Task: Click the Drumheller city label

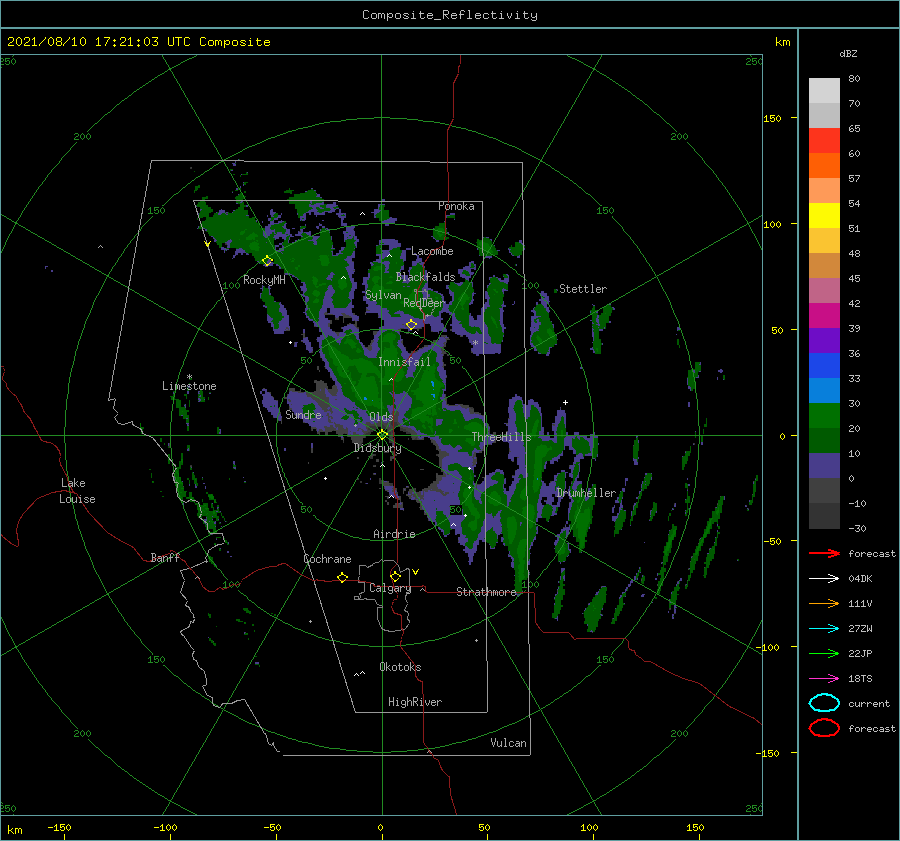Action: tap(586, 493)
